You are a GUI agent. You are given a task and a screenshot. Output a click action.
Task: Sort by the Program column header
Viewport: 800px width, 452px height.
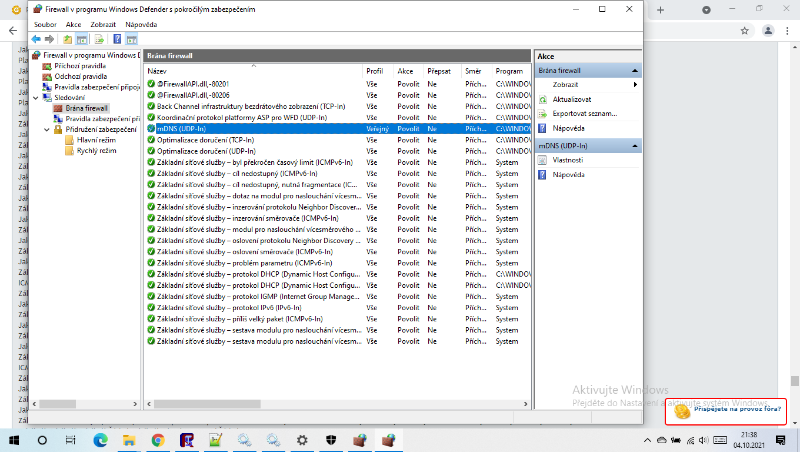coord(511,71)
